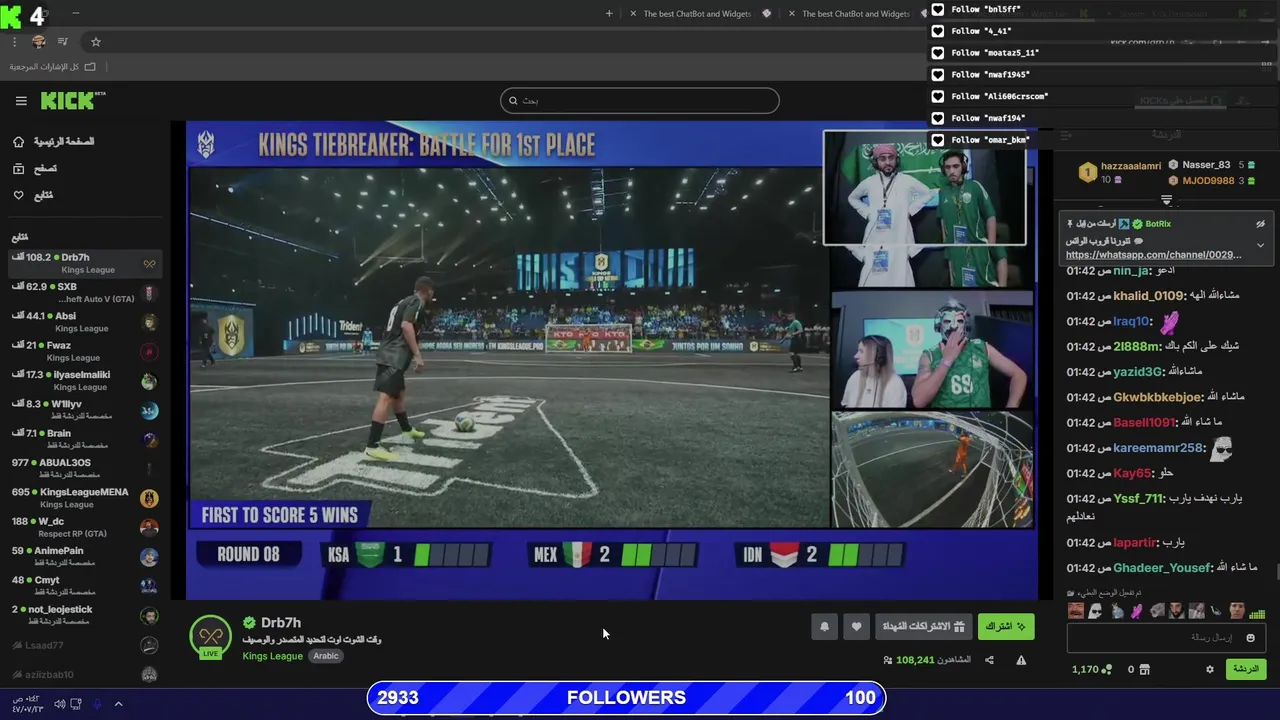The image size is (1280, 720).
Task: Open the chat shop icon
Action: pyautogui.click(x=1145, y=669)
